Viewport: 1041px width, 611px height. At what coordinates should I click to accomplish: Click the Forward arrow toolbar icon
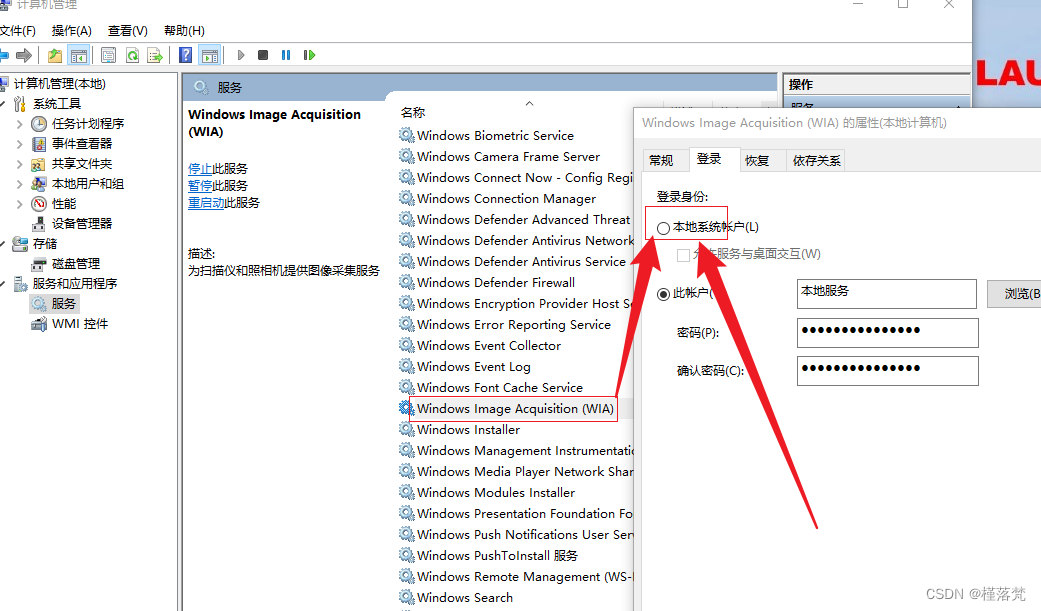pos(24,55)
